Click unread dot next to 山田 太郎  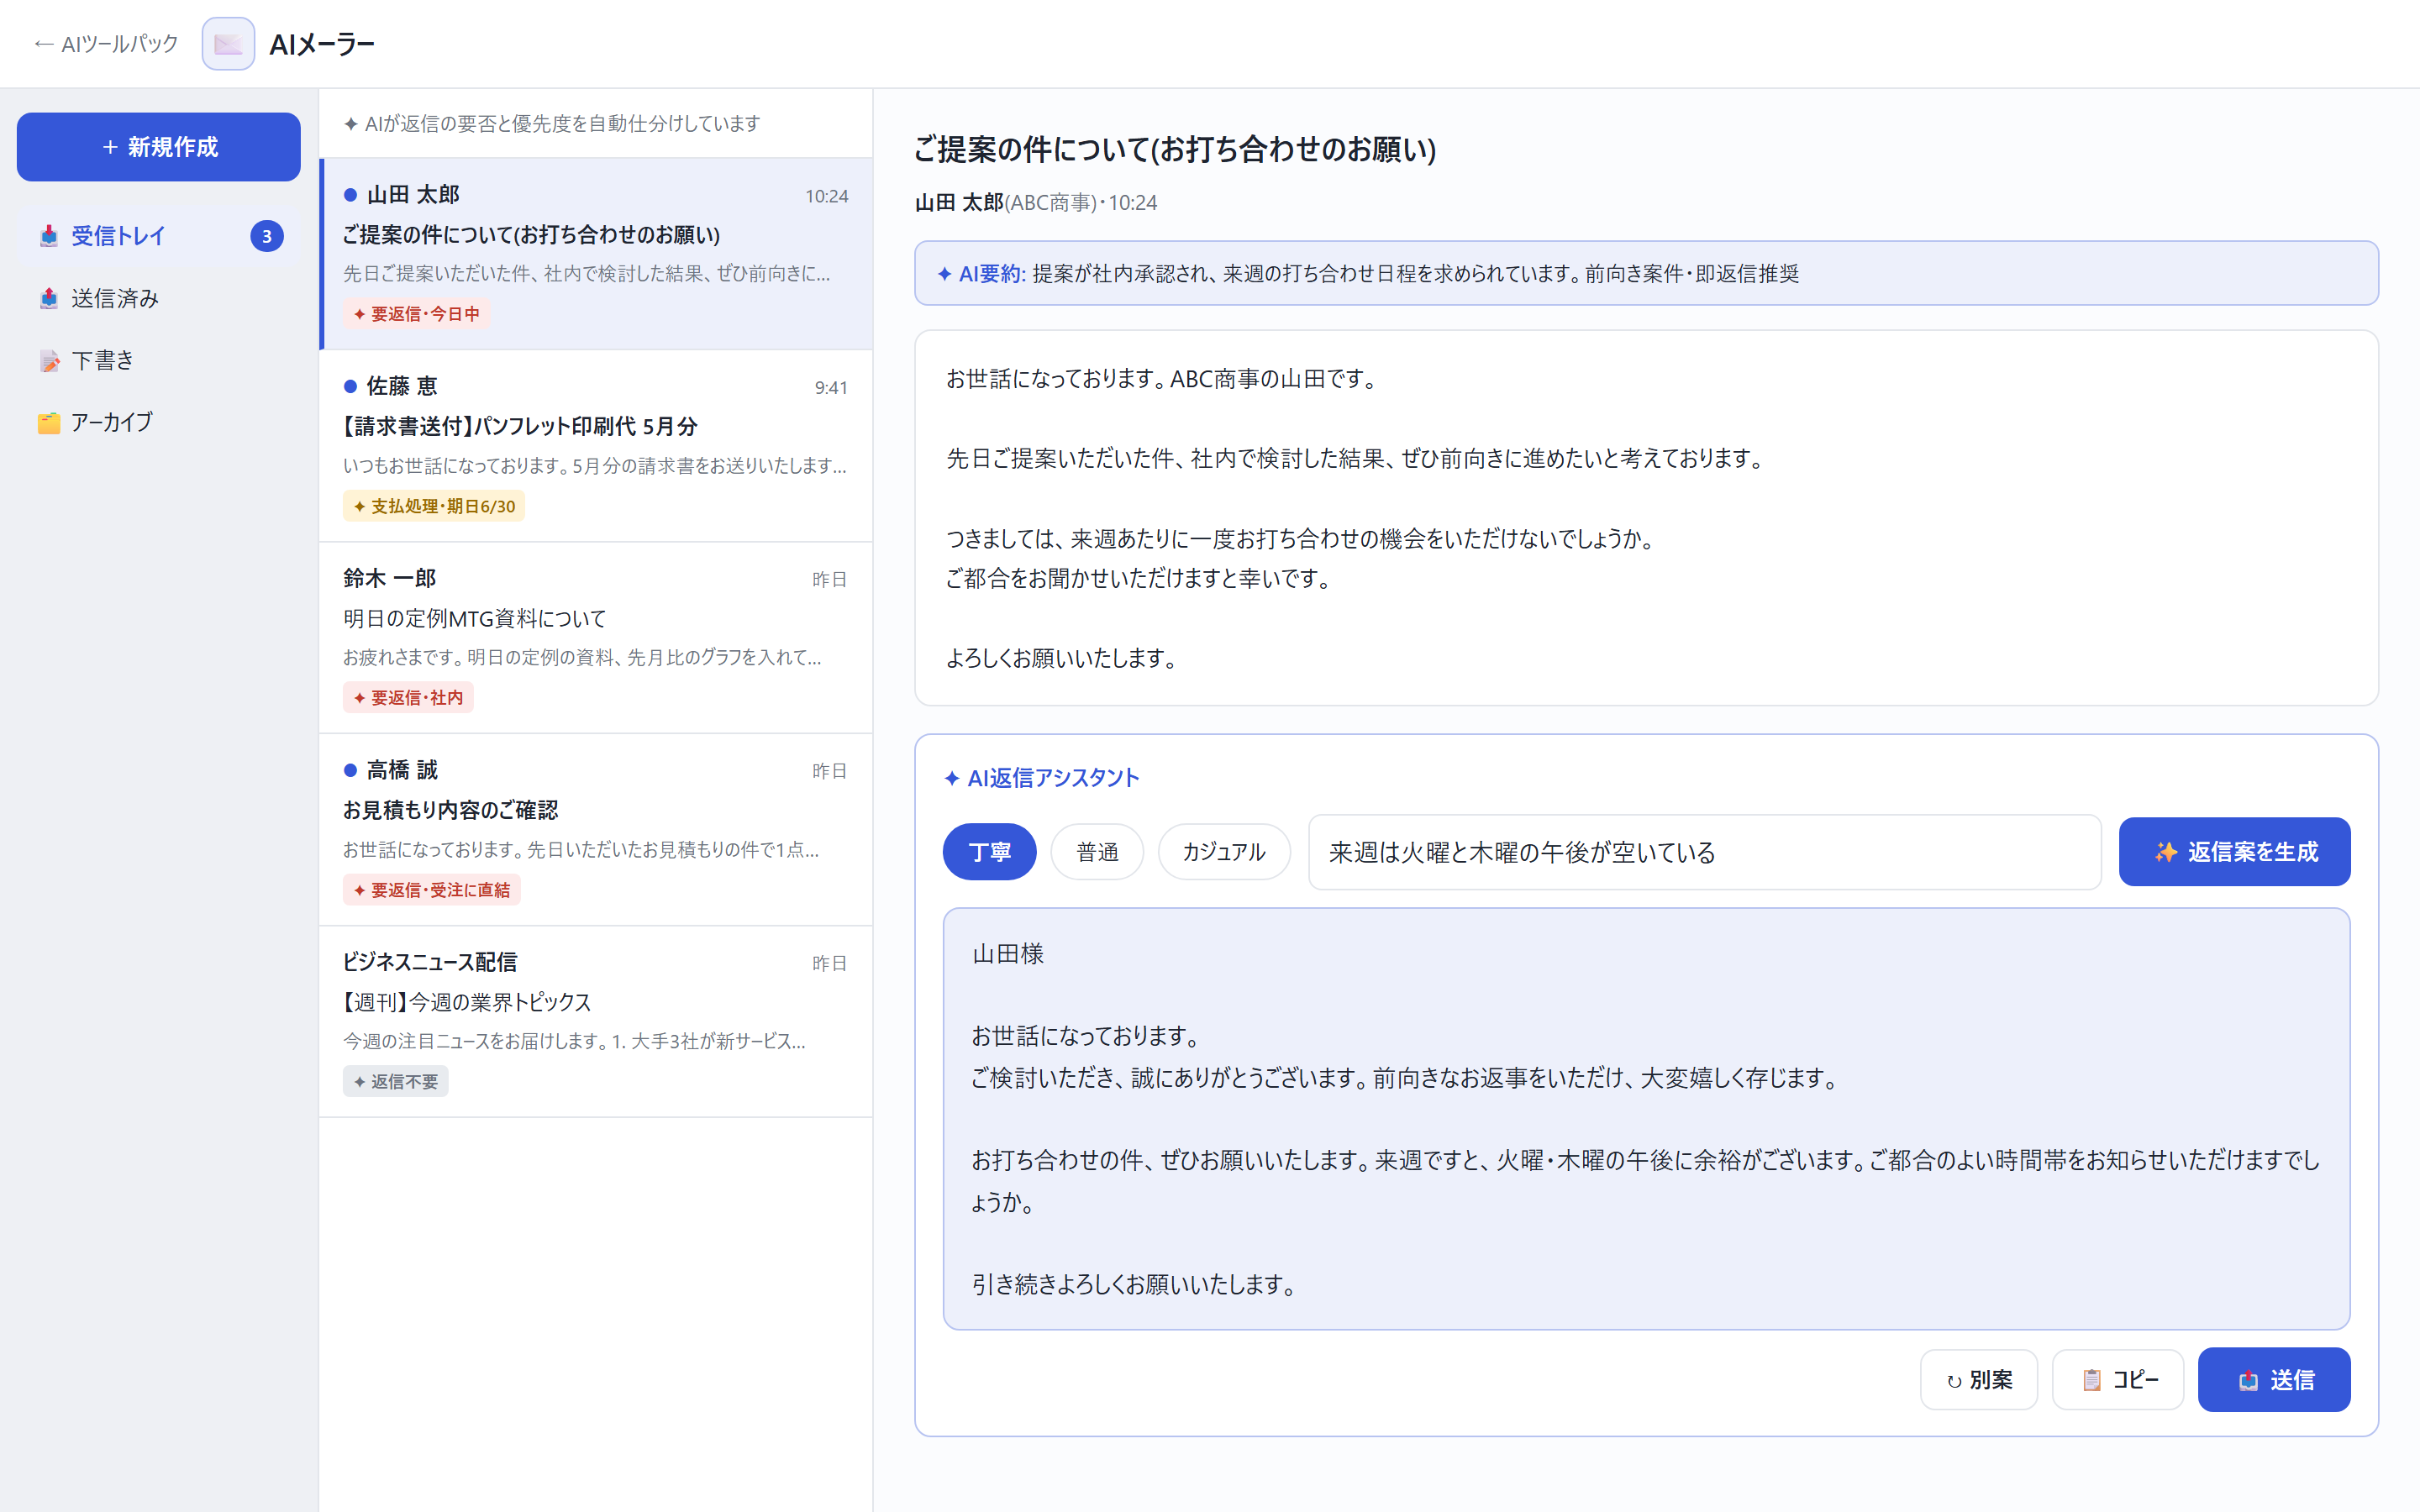click(350, 195)
